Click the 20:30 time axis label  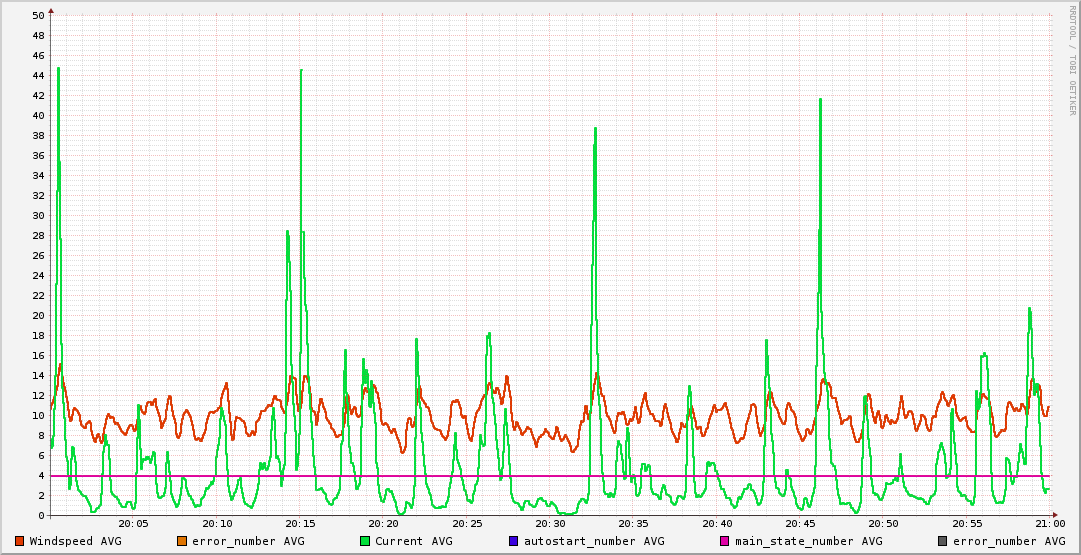tap(550, 523)
